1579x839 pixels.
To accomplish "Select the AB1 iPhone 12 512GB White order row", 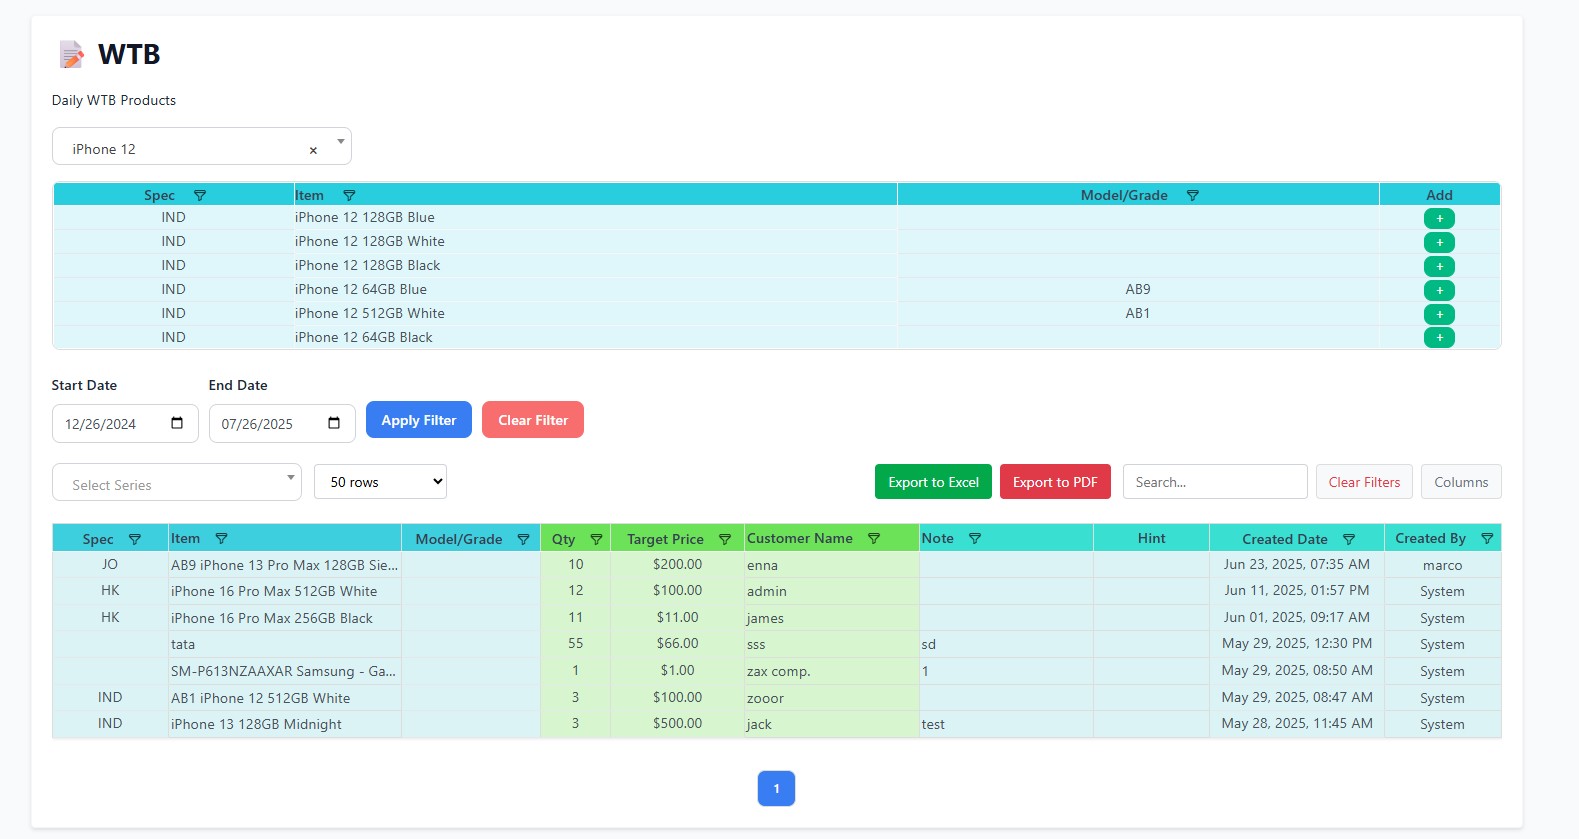I will 776,698.
